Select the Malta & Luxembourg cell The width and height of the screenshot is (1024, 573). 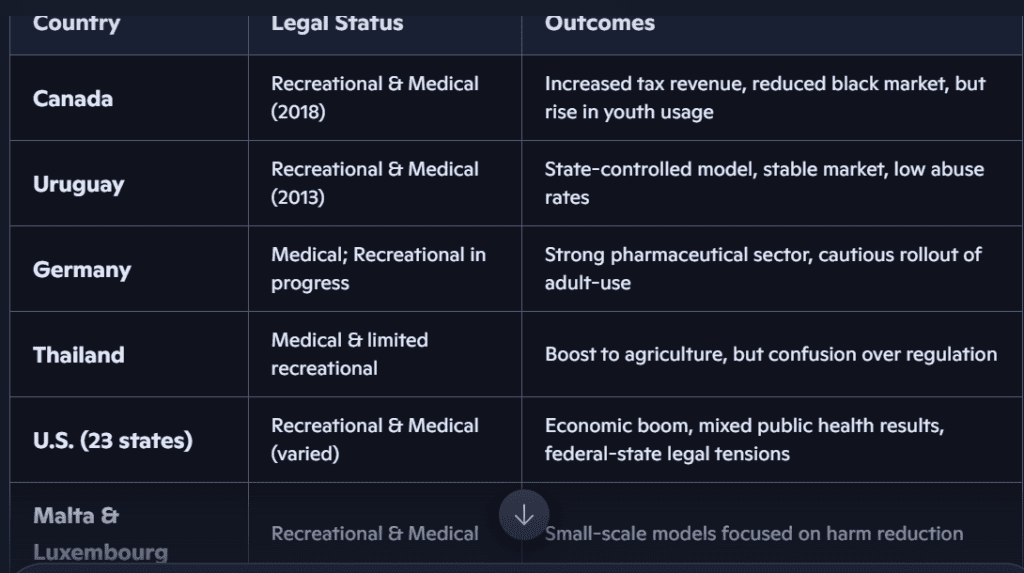click(100, 534)
